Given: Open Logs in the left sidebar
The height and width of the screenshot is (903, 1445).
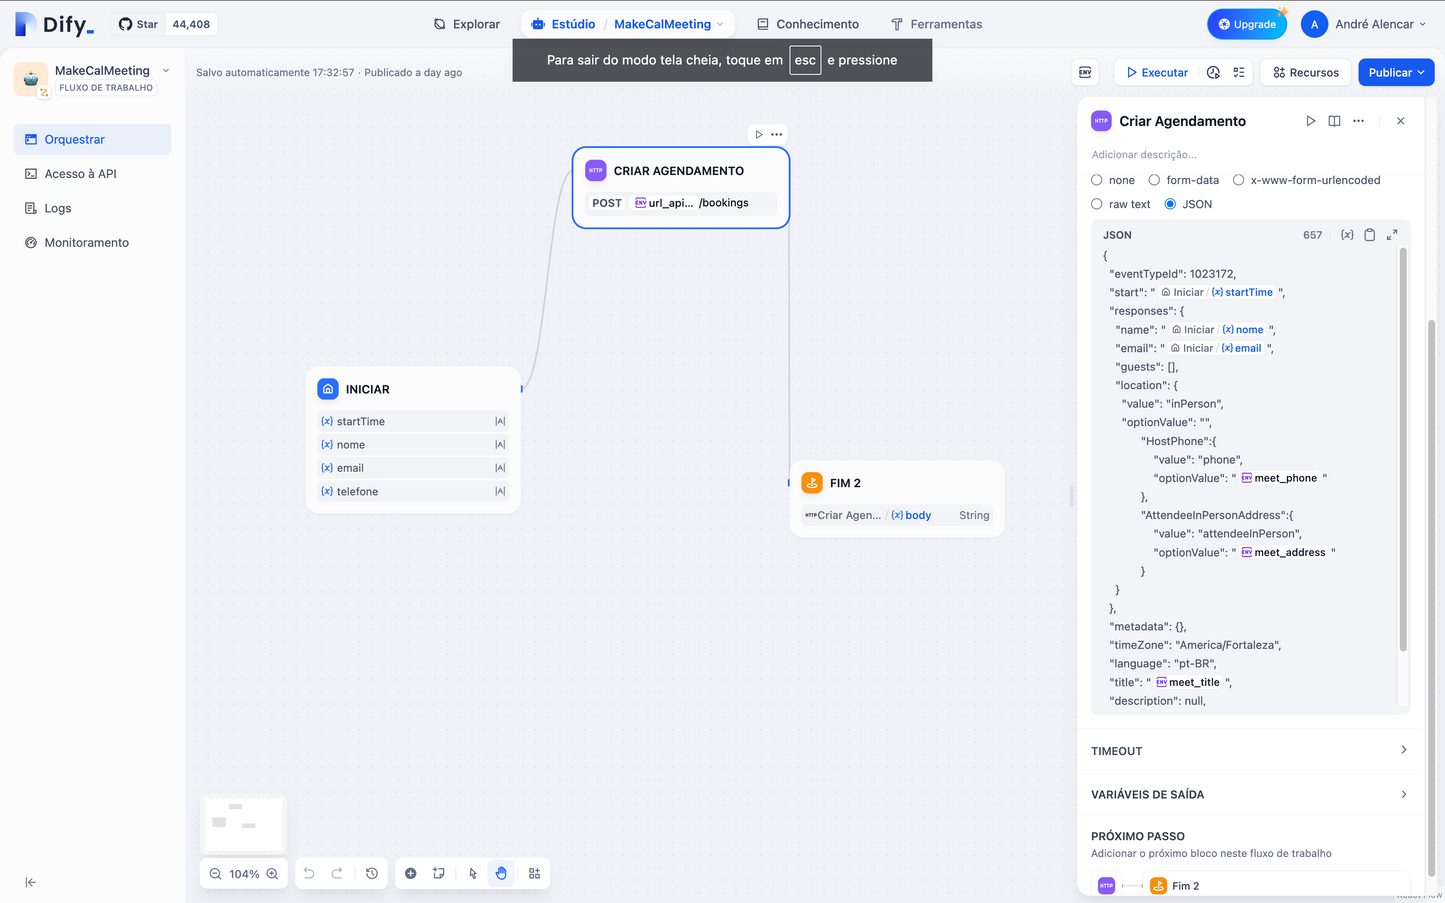Looking at the screenshot, I should (x=58, y=208).
